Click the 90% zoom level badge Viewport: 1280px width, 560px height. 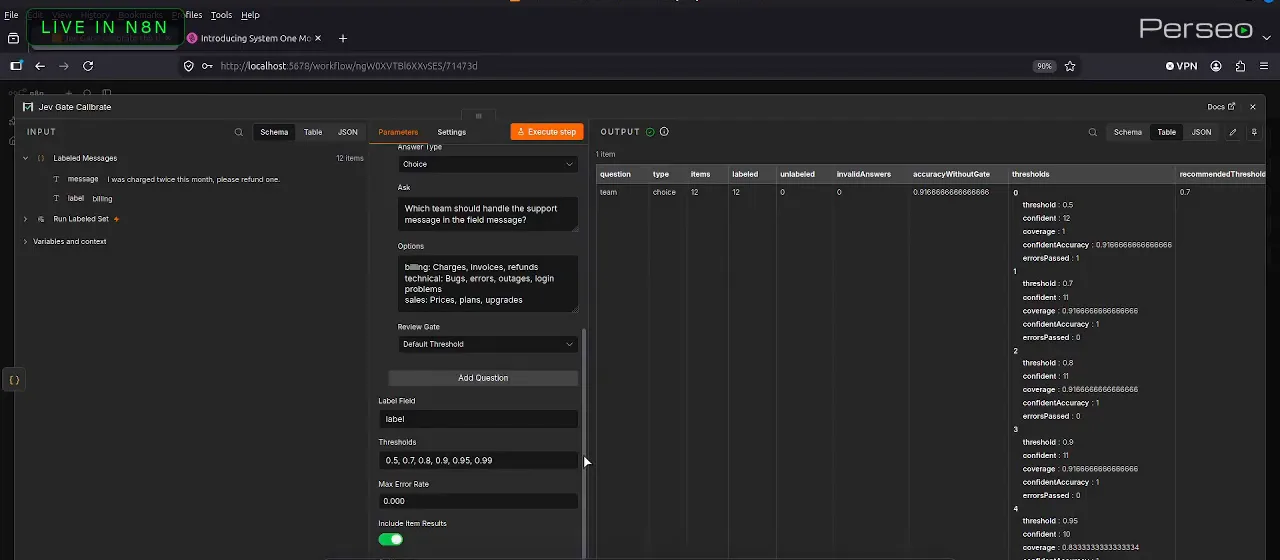pyautogui.click(x=1044, y=66)
